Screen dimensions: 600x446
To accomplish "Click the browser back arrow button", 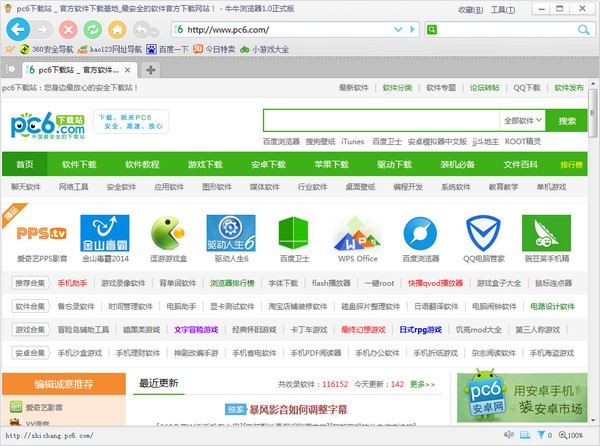I will (17, 28).
